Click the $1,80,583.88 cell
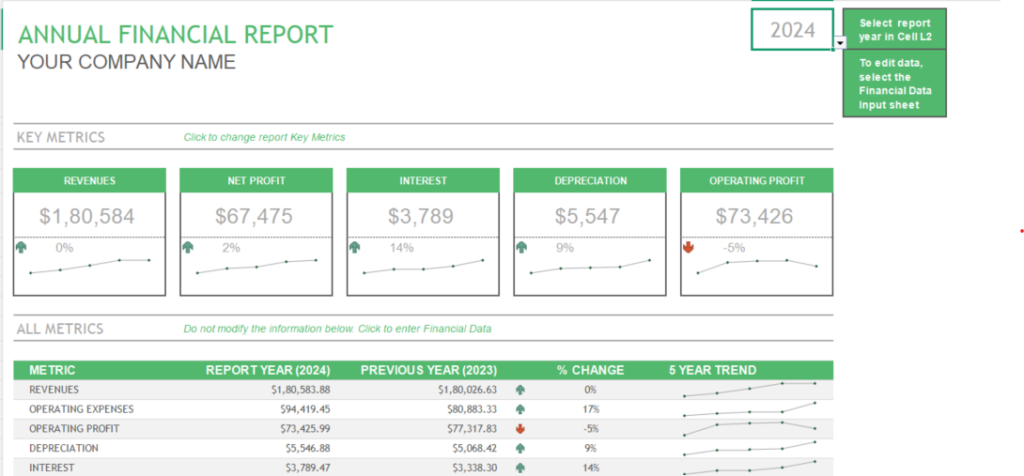The height and width of the screenshot is (476, 1024). [x=301, y=390]
